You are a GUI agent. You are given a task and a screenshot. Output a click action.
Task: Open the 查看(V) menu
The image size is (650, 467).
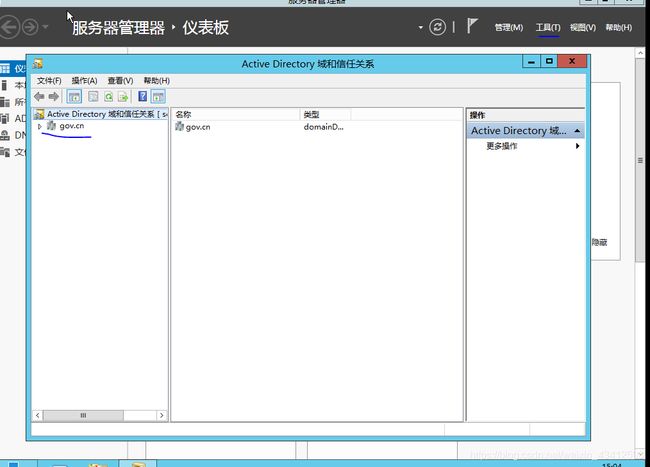120,80
